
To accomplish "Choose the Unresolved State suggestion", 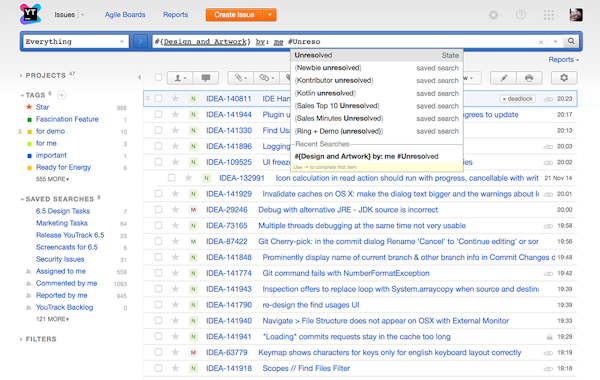I will 377,55.
